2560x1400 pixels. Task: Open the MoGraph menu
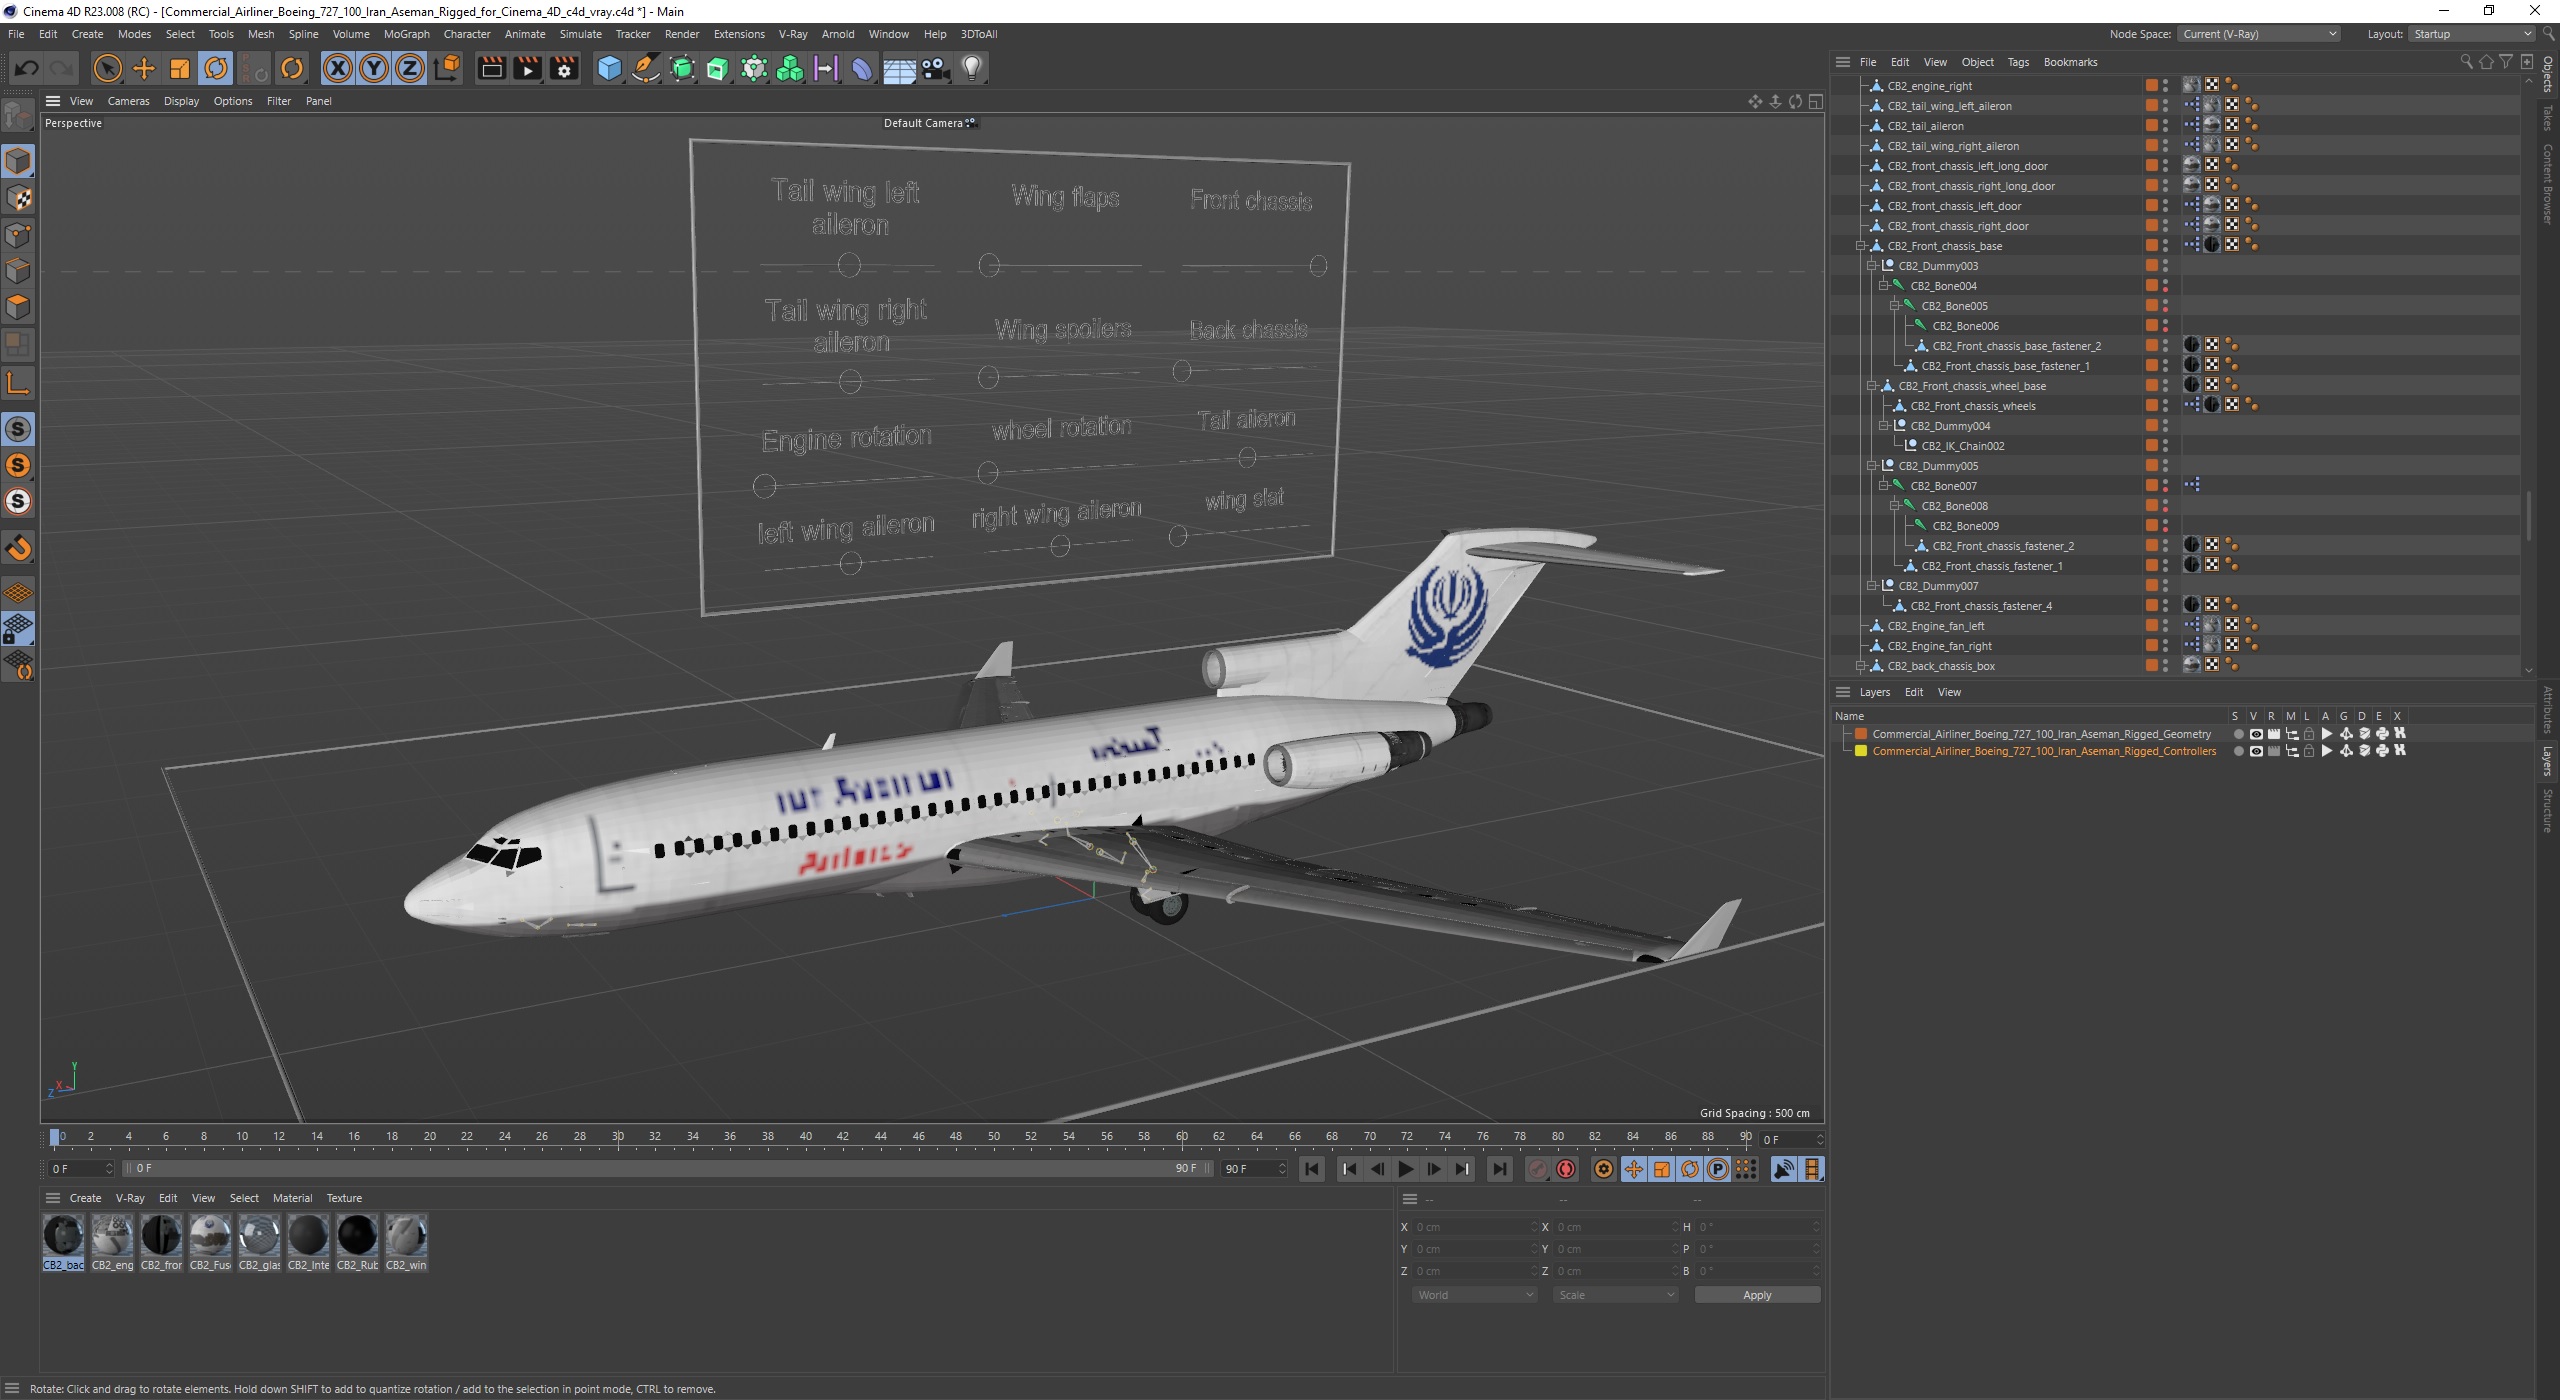click(x=406, y=34)
